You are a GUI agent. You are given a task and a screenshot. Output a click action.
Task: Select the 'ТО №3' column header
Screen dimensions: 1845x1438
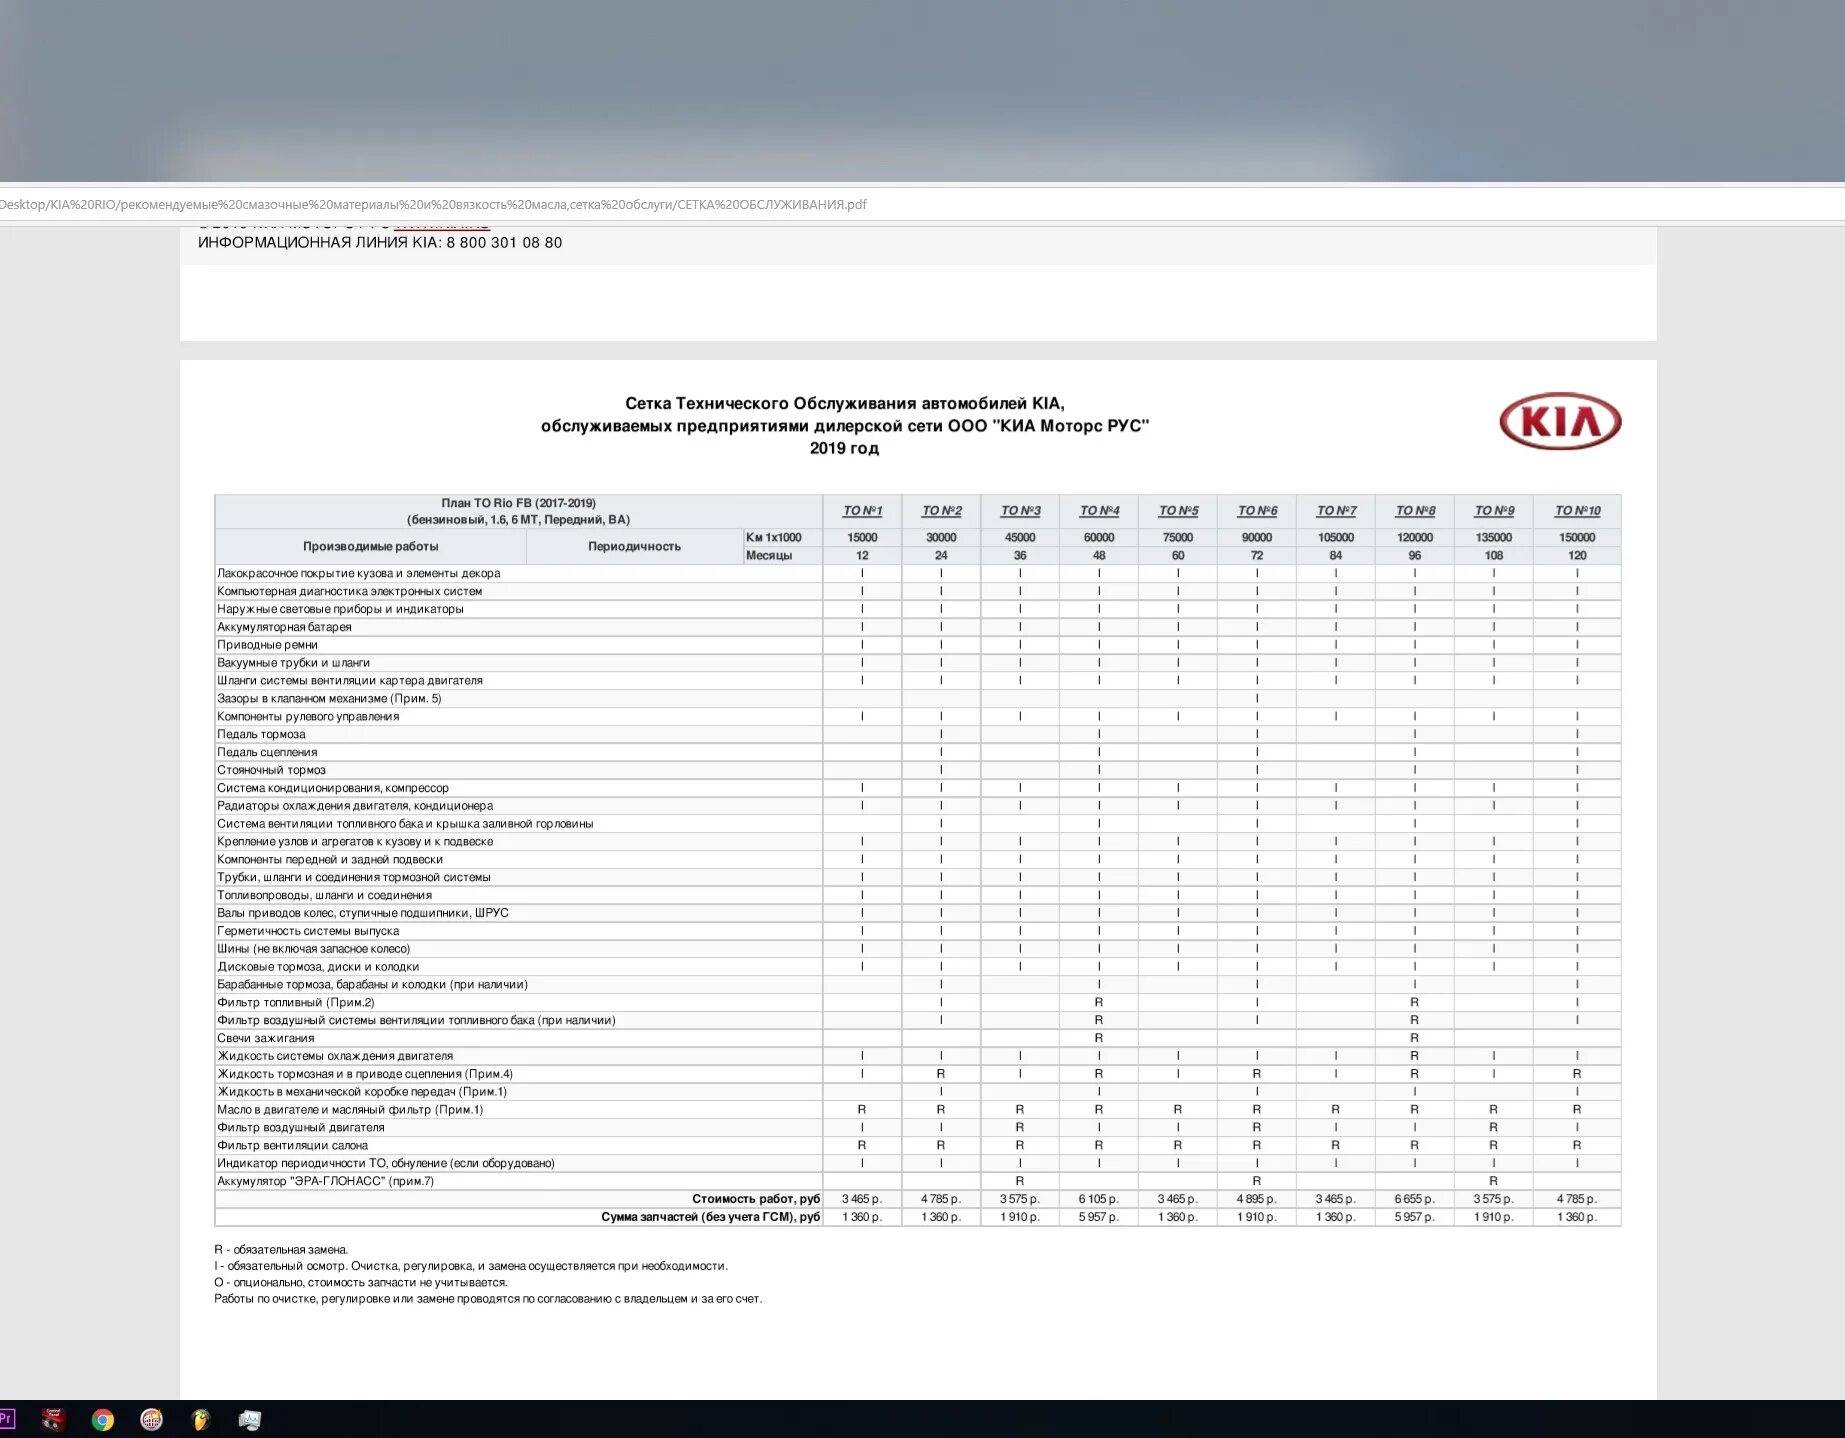pyautogui.click(x=1020, y=511)
